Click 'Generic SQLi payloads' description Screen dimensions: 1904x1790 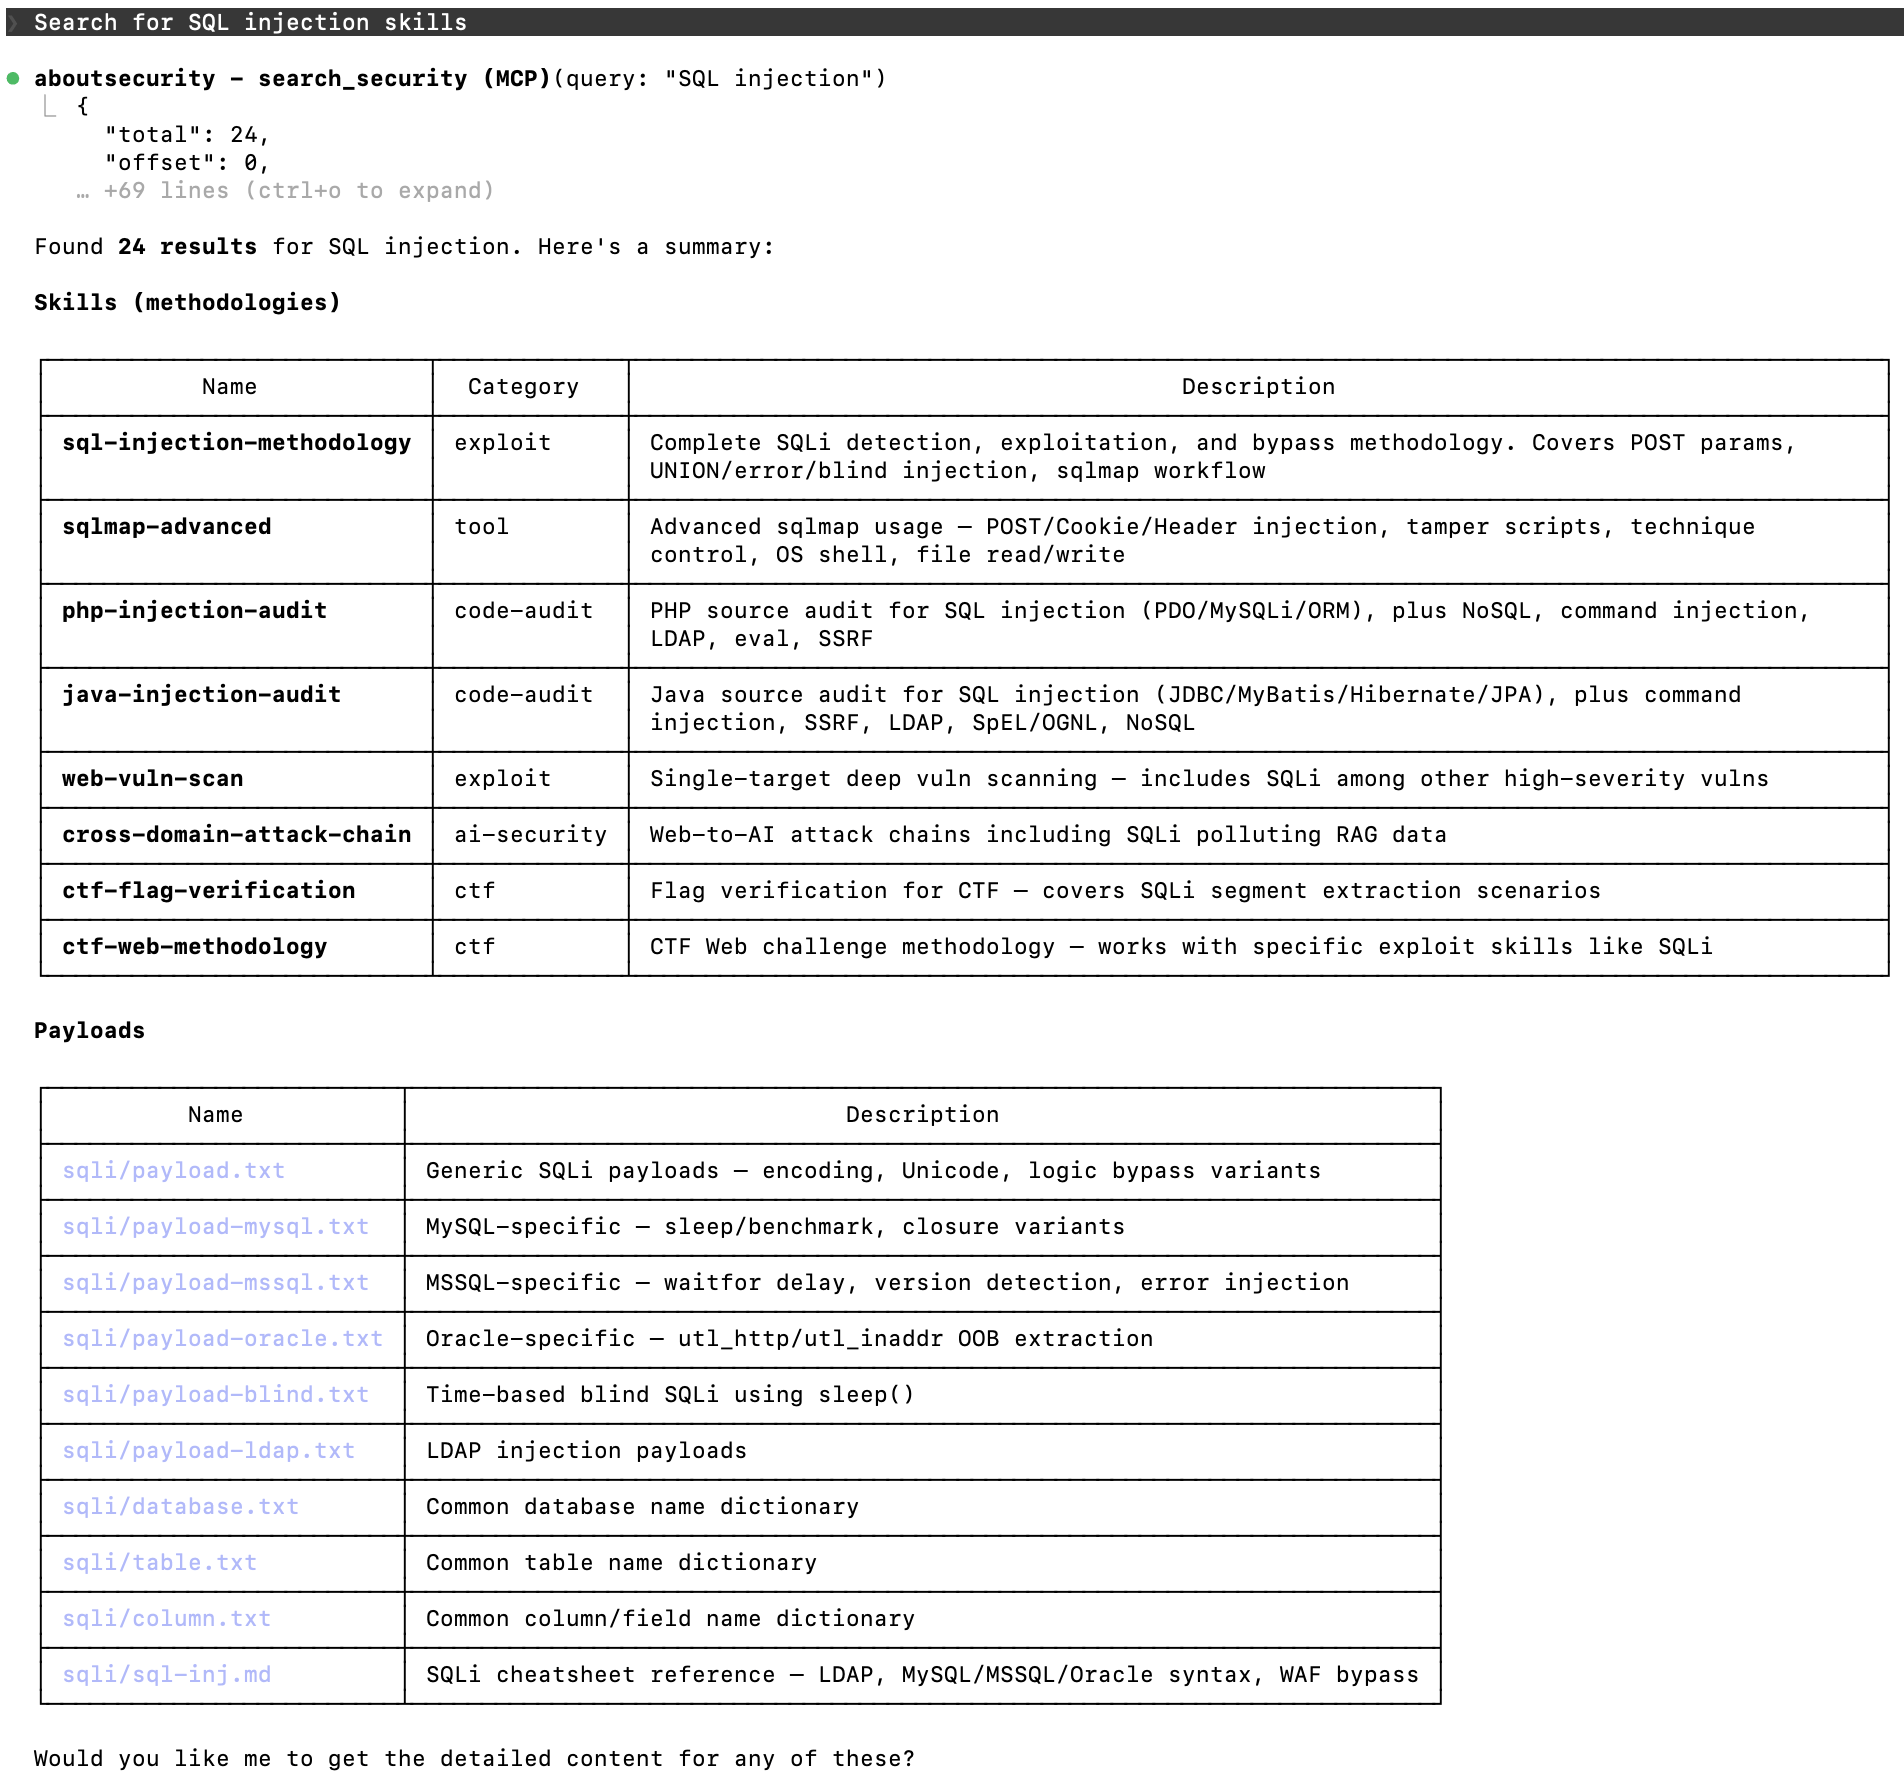pyautogui.click(x=873, y=1170)
